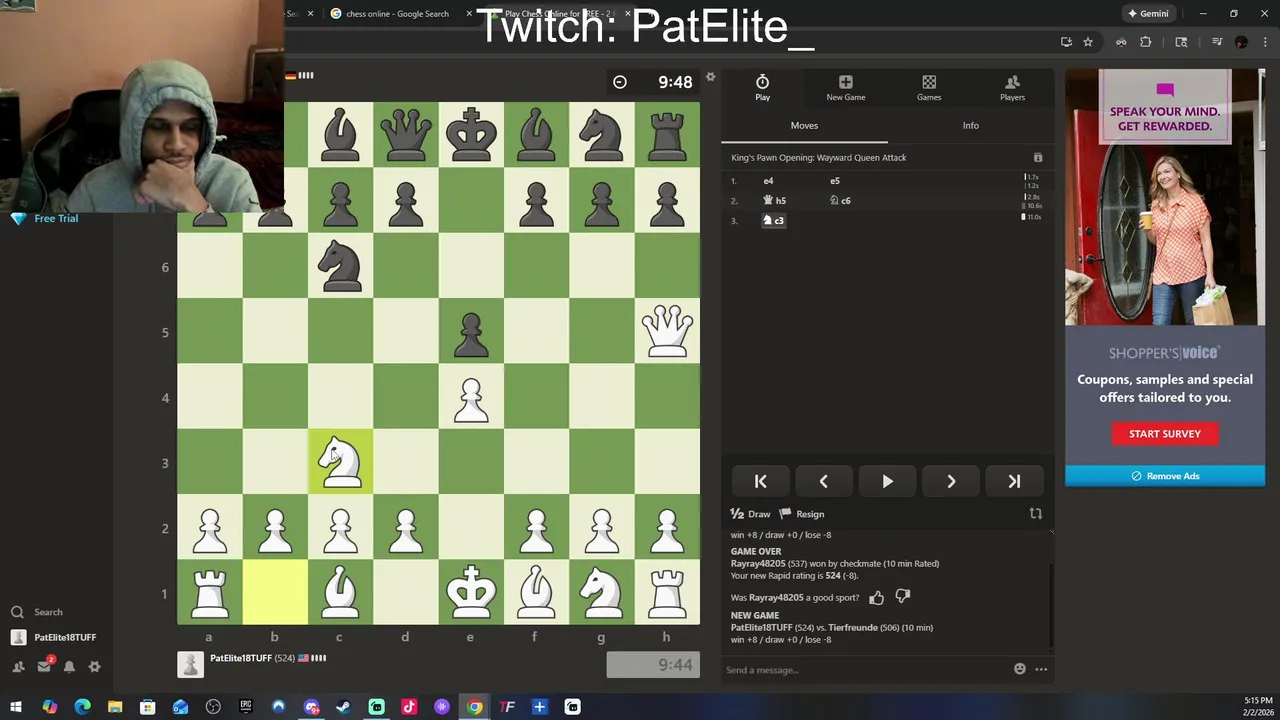Viewport: 1280px width, 720px height.
Task: Click the flip board arrows icon
Action: click(1036, 514)
